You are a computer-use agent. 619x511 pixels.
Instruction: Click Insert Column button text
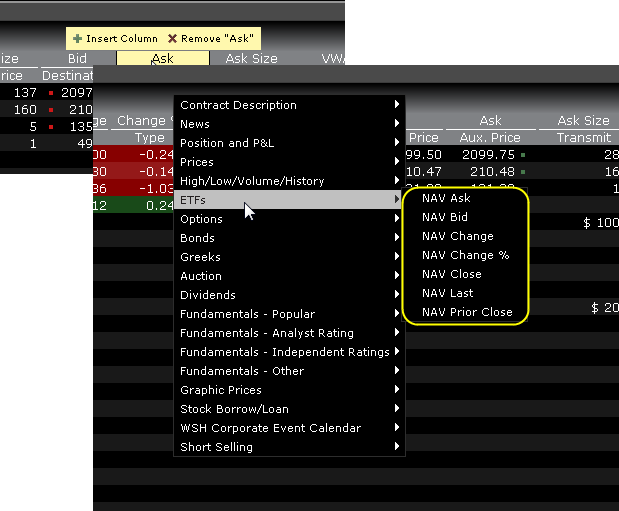[x=121, y=39]
